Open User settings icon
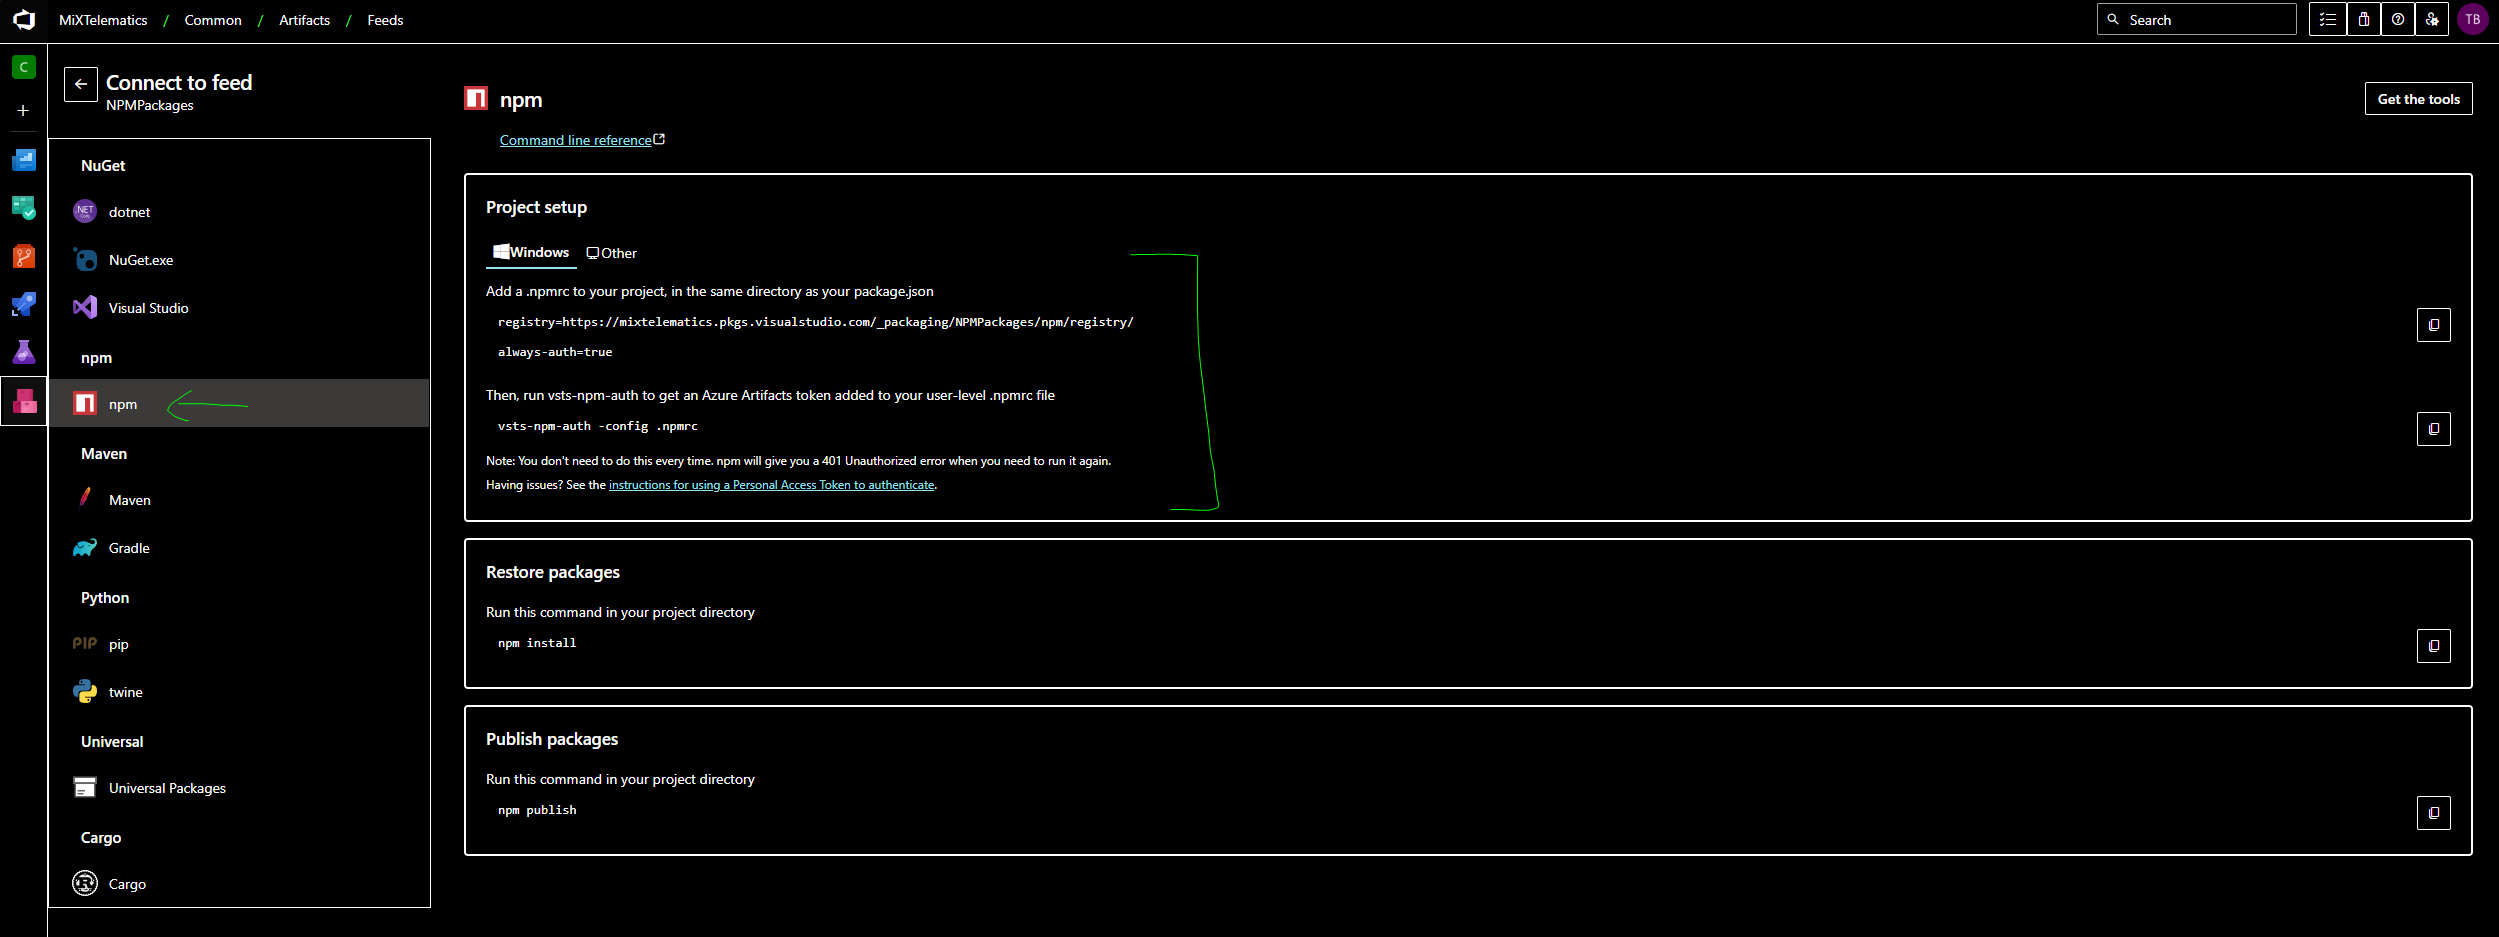Image resolution: width=2499 pixels, height=937 pixels. [2432, 20]
